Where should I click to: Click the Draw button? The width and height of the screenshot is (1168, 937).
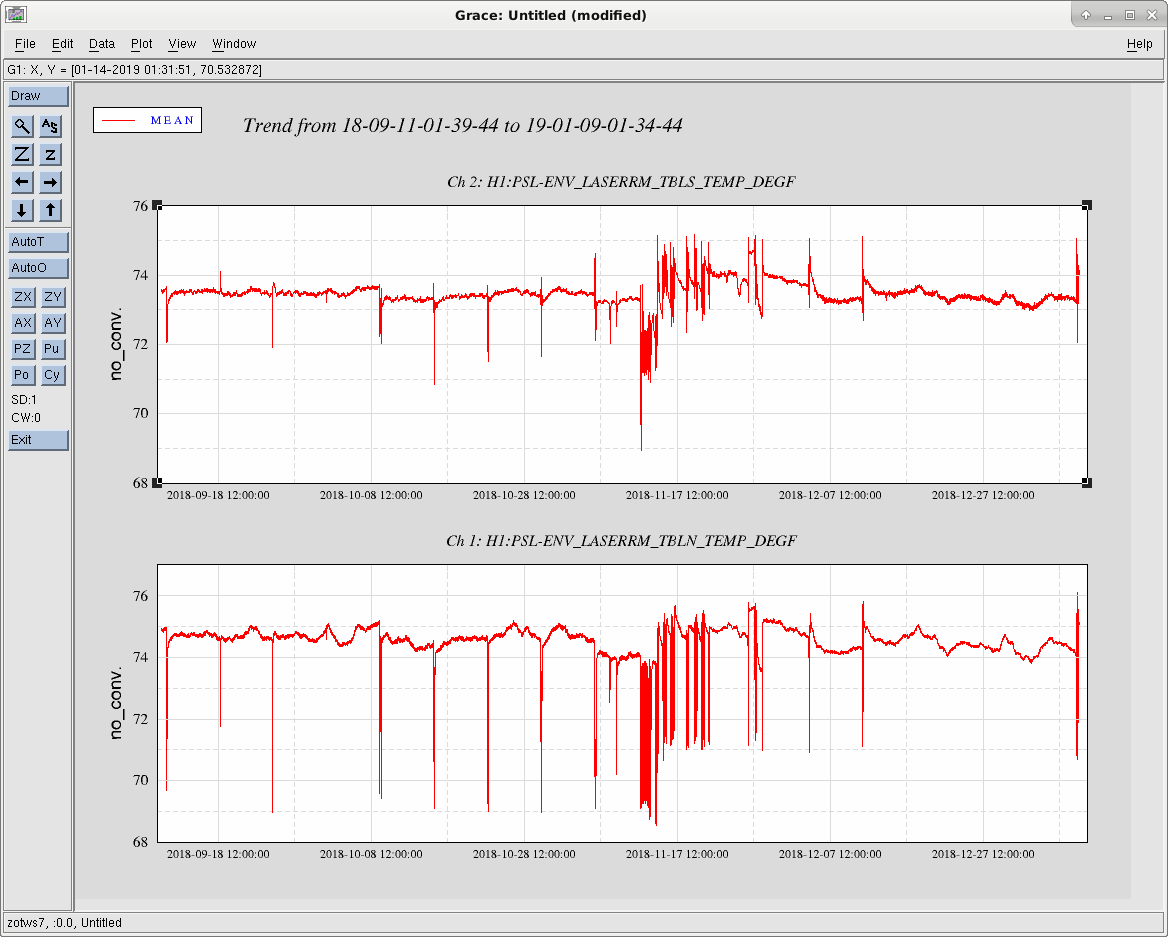pyautogui.click(x=39, y=96)
